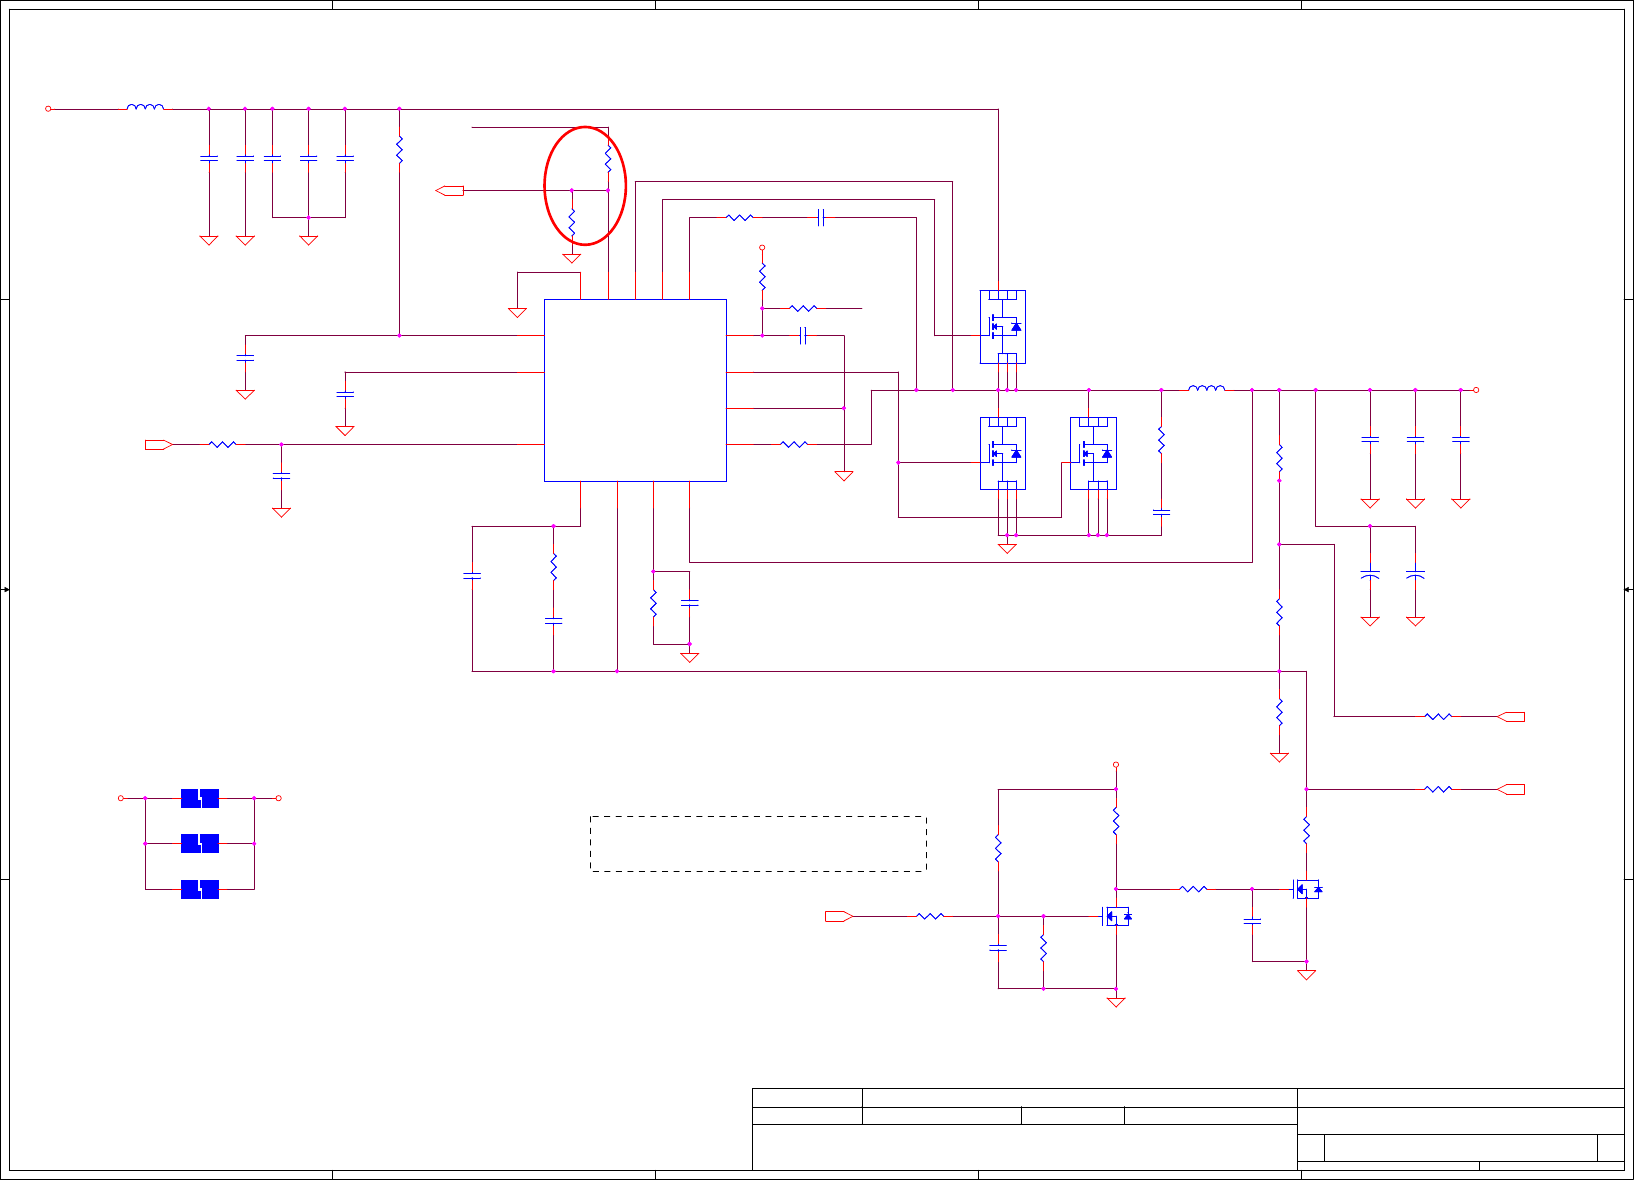Select the off-page port driving the bottom MOSFET gate
The width and height of the screenshot is (1634, 1180).
tap(839, 916)
